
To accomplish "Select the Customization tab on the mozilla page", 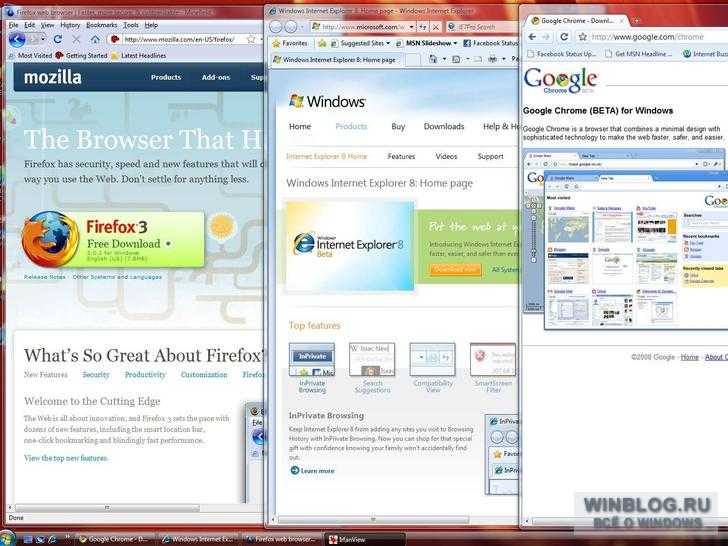I will tap(204, 375).
